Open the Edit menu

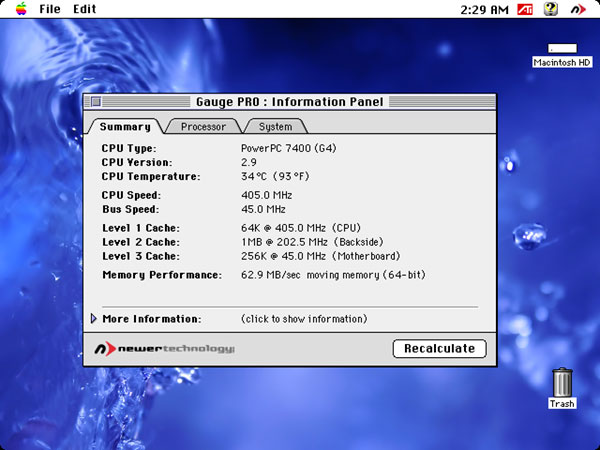point(85,9)
